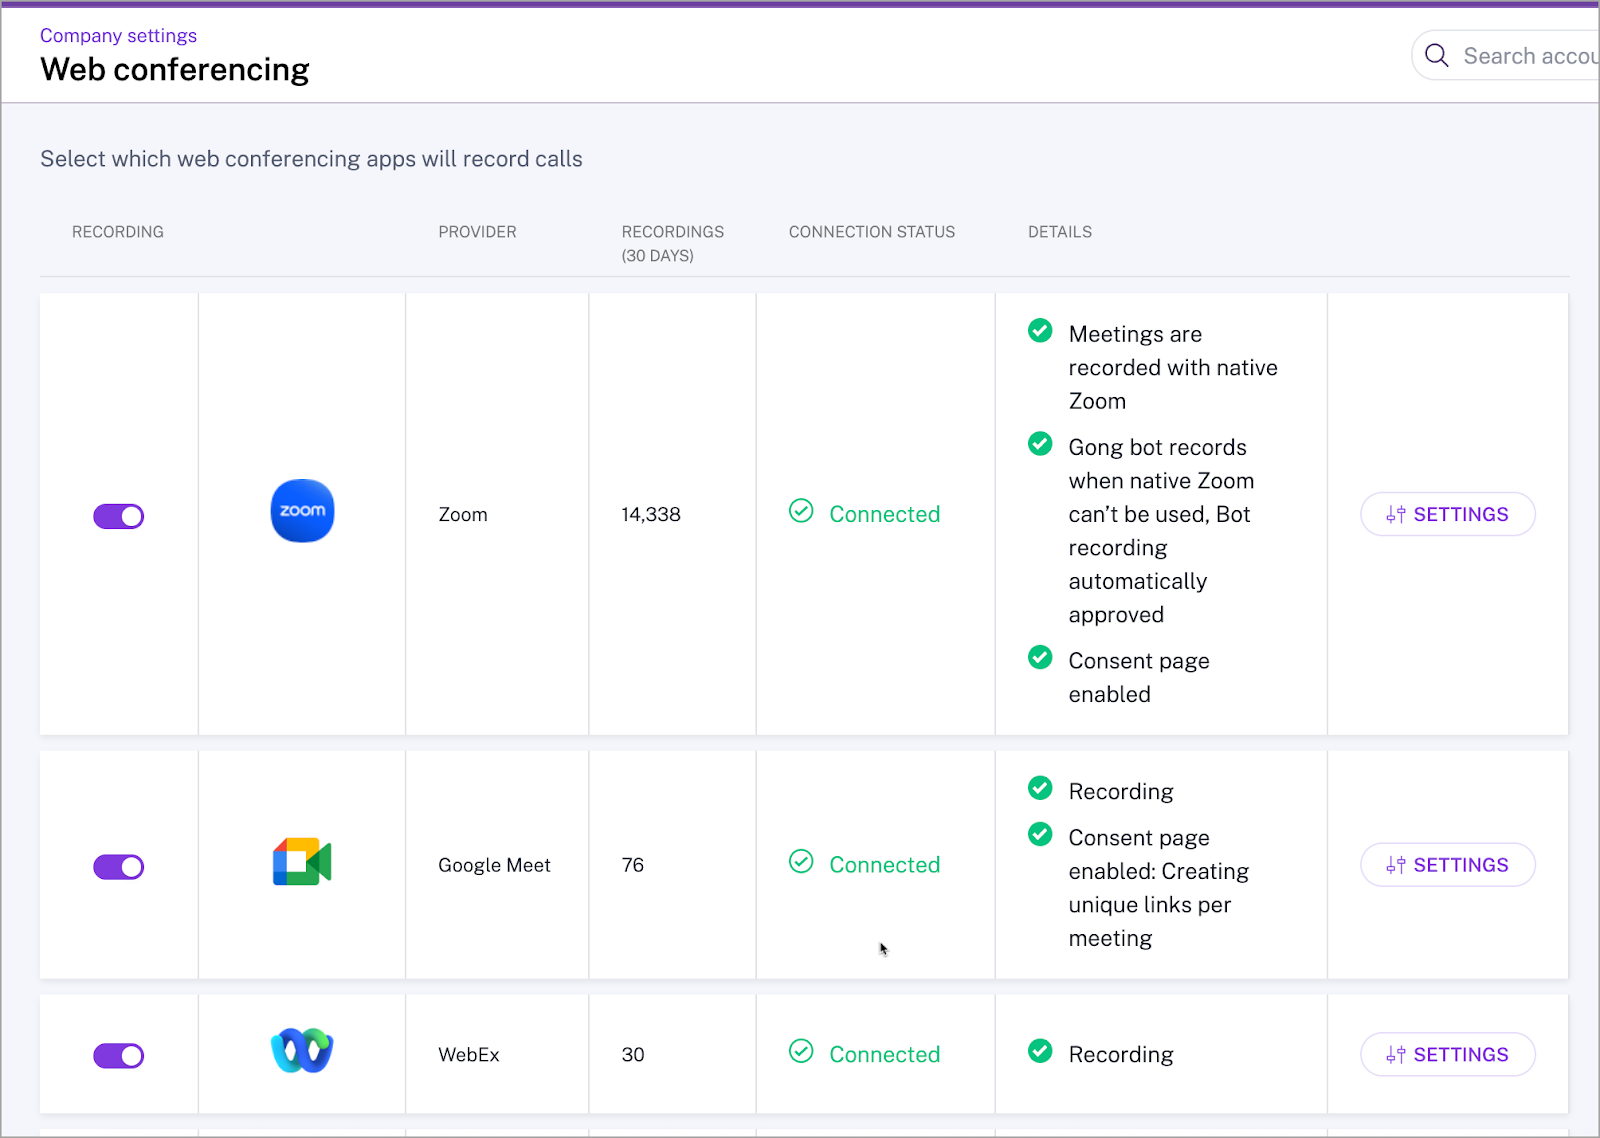Go back to Company settings link

[118, 36]
